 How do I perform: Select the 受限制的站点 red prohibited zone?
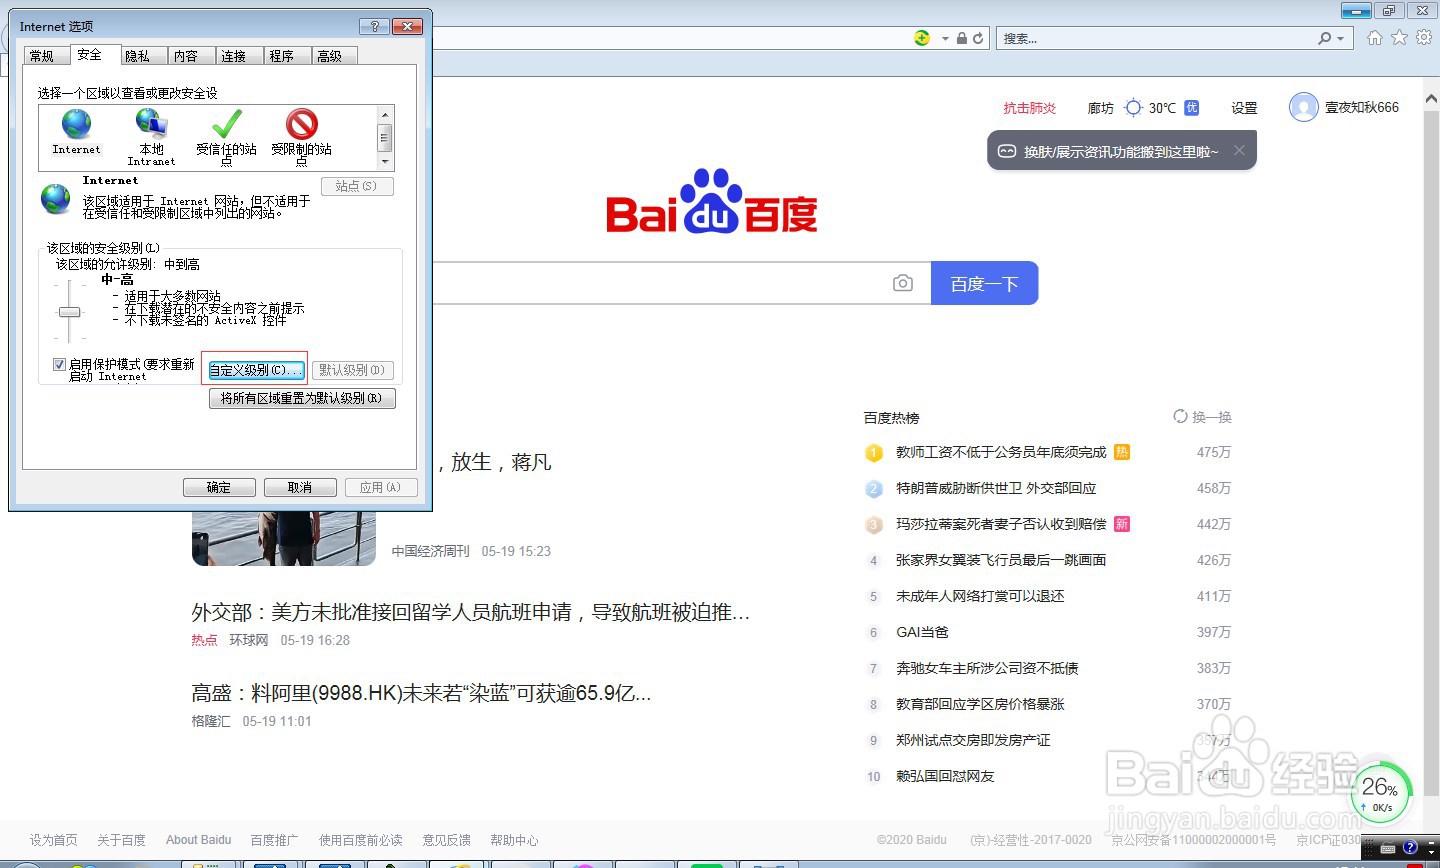[301, 124]
